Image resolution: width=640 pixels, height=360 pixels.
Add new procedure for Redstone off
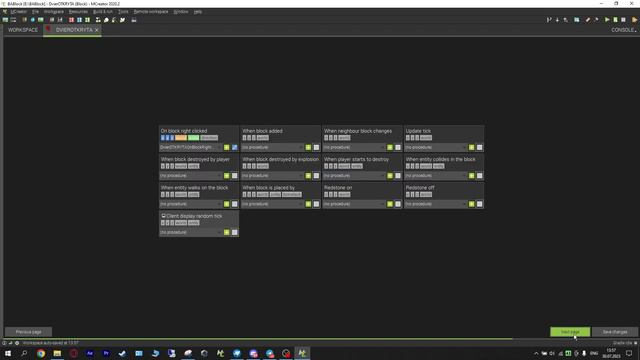coord(471,204)
